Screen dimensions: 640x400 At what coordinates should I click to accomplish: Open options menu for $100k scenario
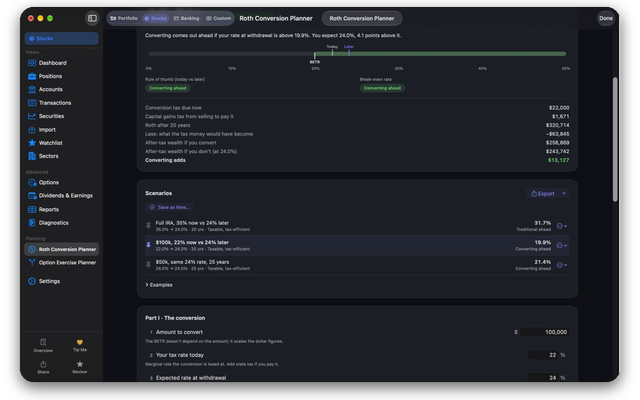click(562, 246)
